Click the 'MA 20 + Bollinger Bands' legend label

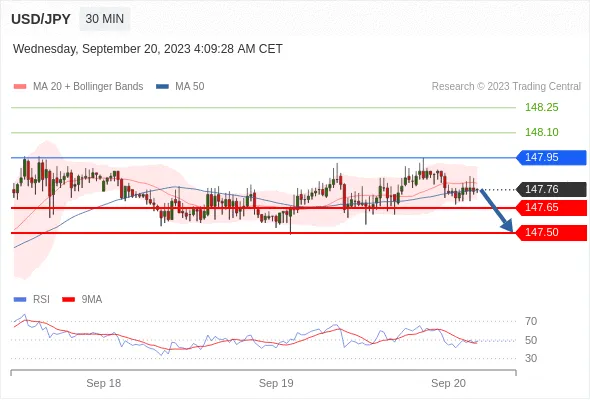pos(88,87)
